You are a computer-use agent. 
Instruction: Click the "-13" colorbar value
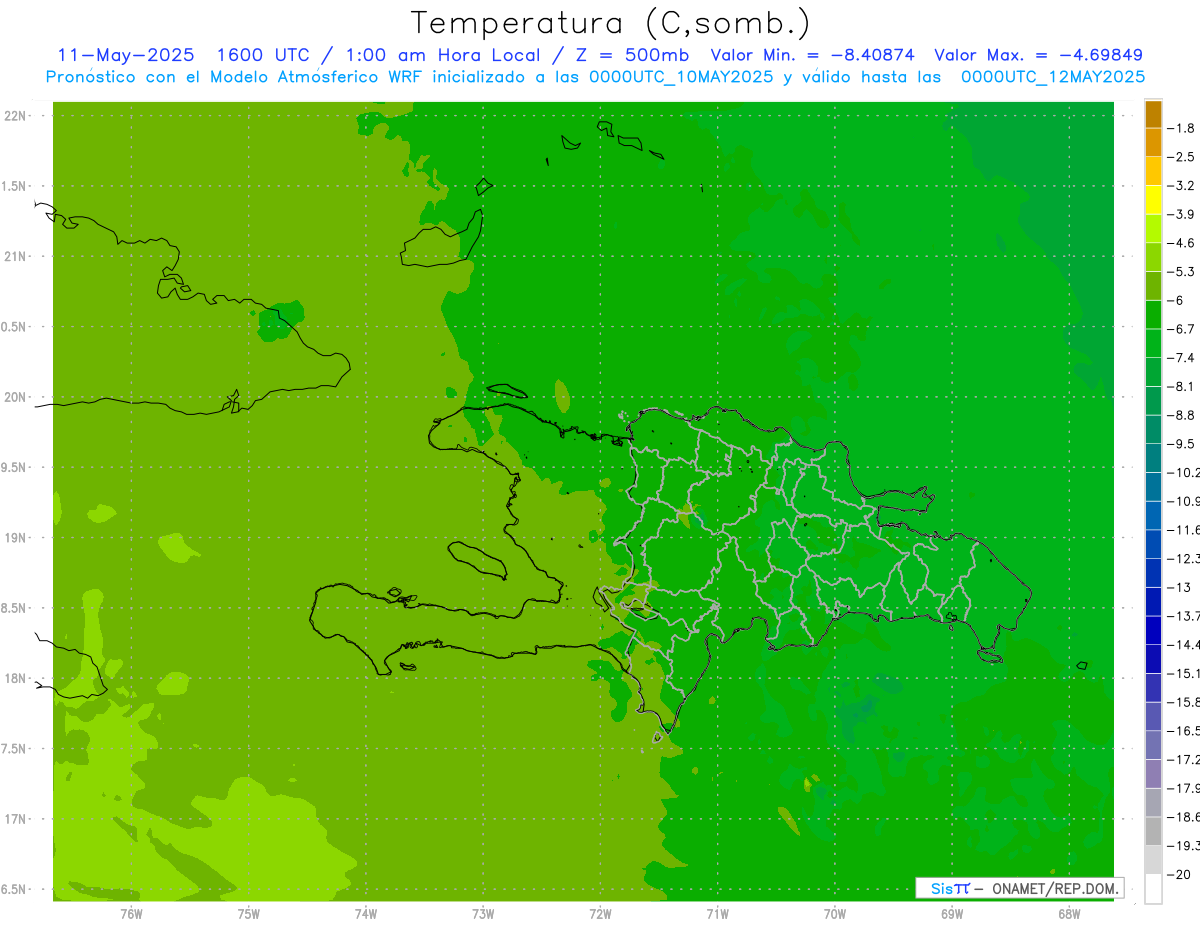1180,587
